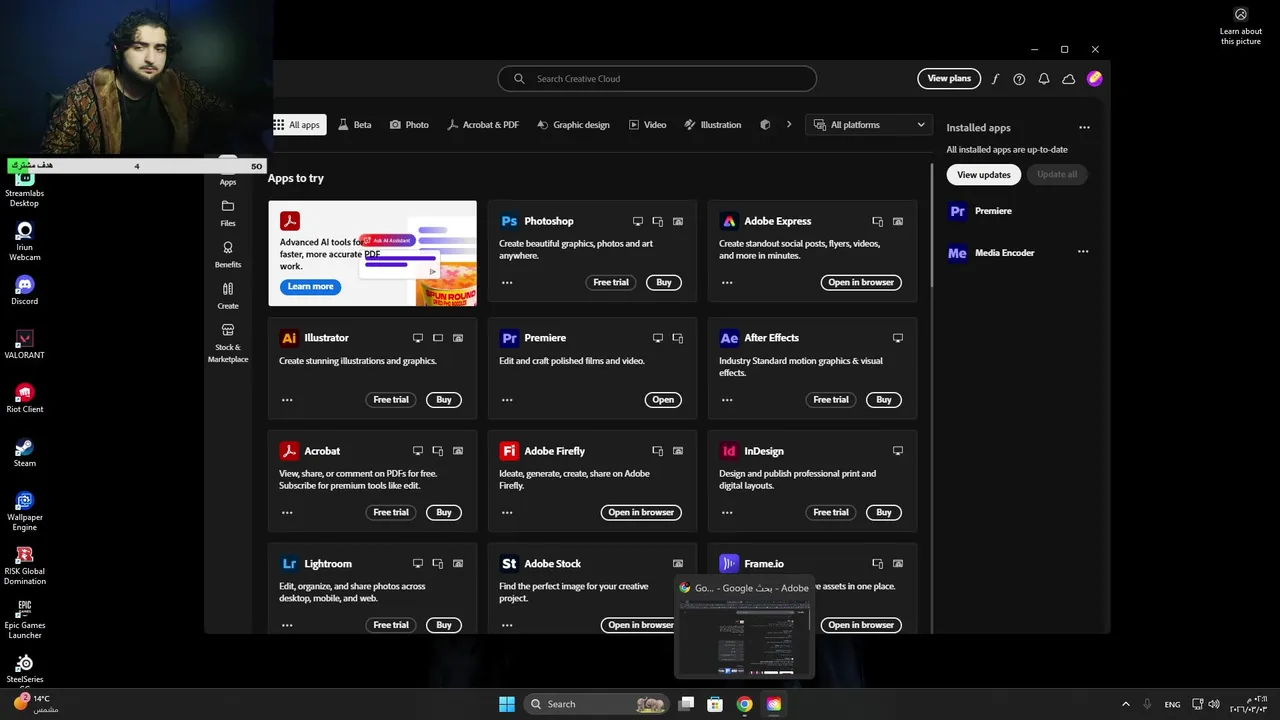Click Learn more on Acrobat banner

[310, 287]
